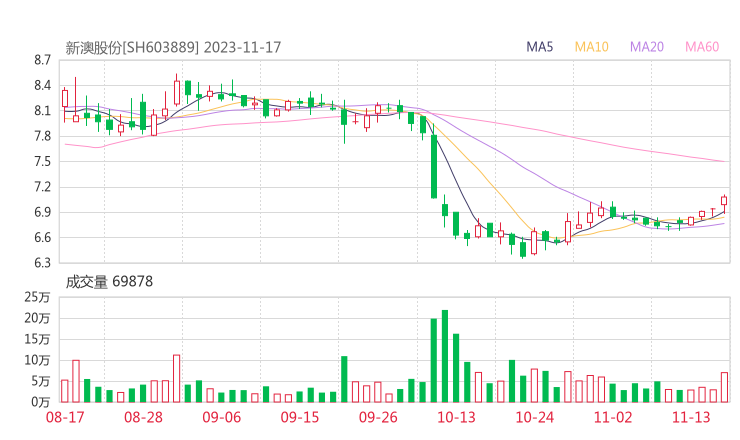Click the 09-06 date axis label
740x440 pixels.
(x=221, y=417)
